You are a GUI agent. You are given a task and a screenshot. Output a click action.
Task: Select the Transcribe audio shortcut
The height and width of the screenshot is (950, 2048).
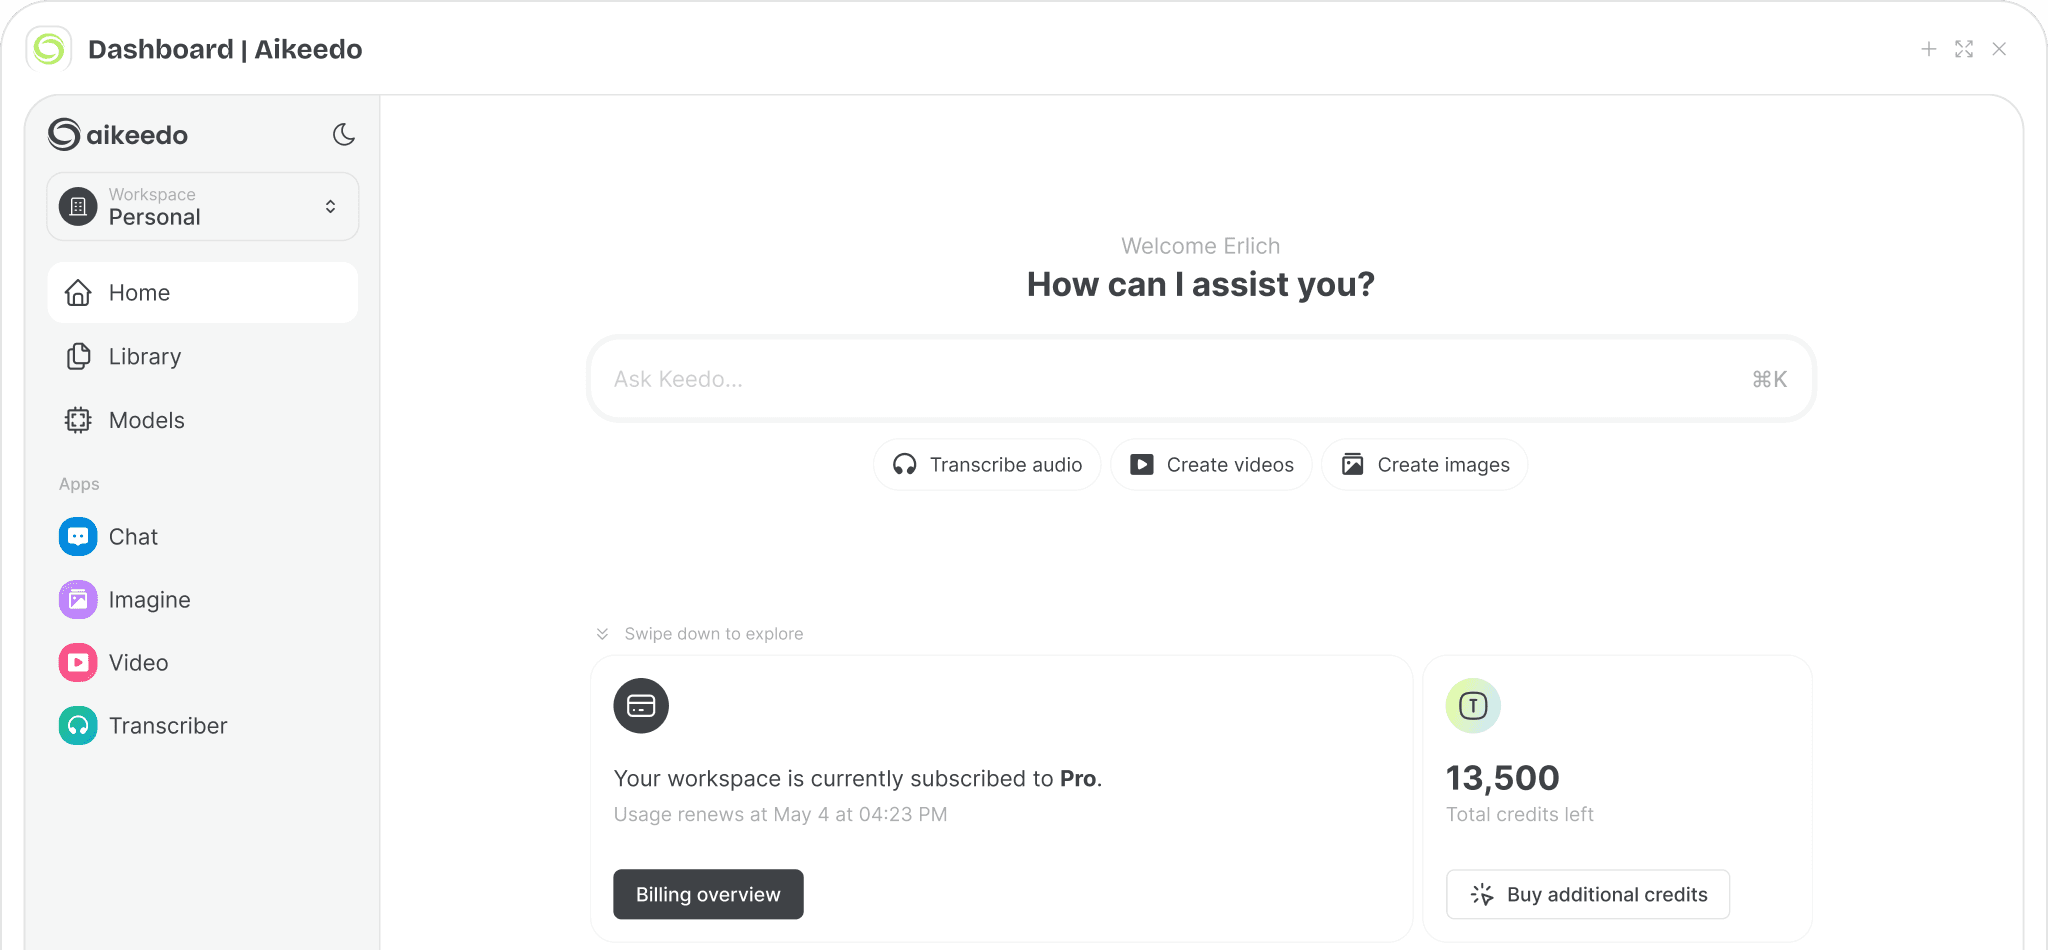(x=987, y=465)
